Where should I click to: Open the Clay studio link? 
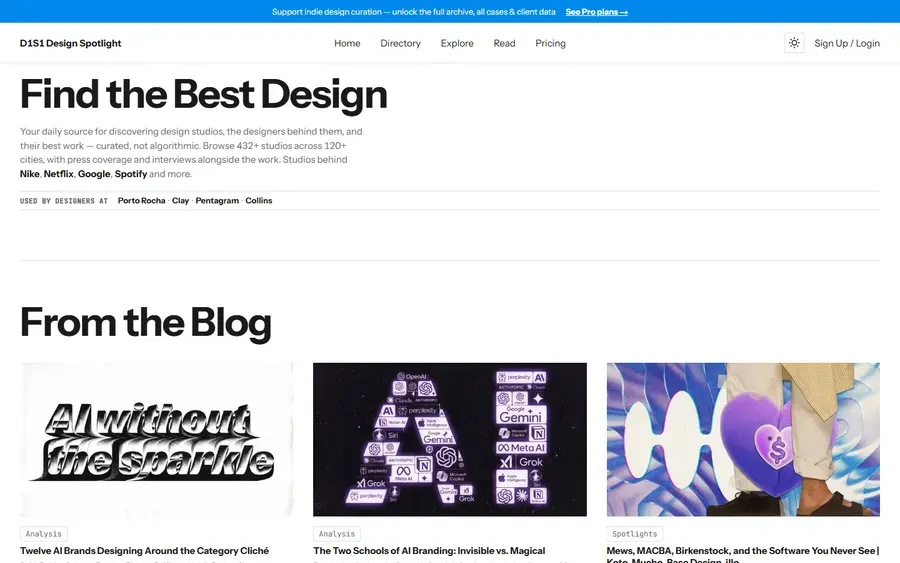[x=180, y=200]
